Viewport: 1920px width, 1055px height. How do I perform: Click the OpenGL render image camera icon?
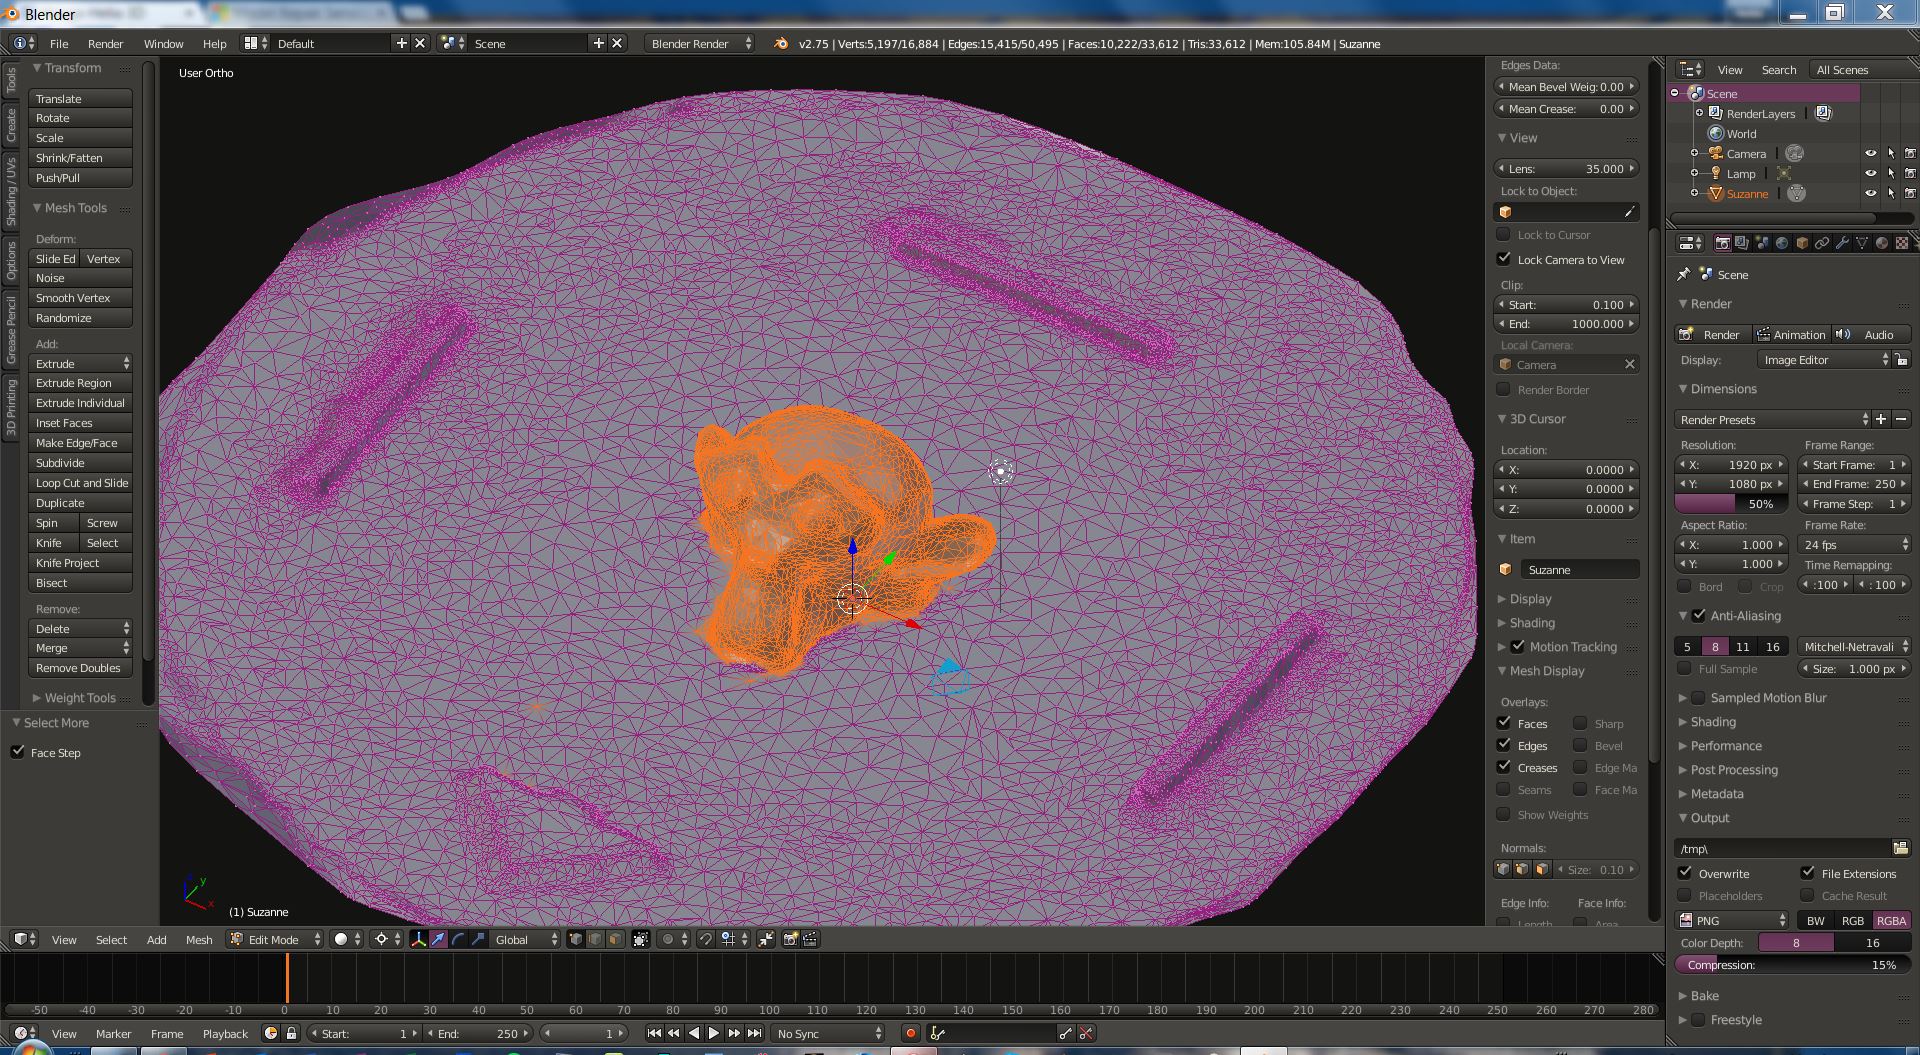click(x=790, y=939)
